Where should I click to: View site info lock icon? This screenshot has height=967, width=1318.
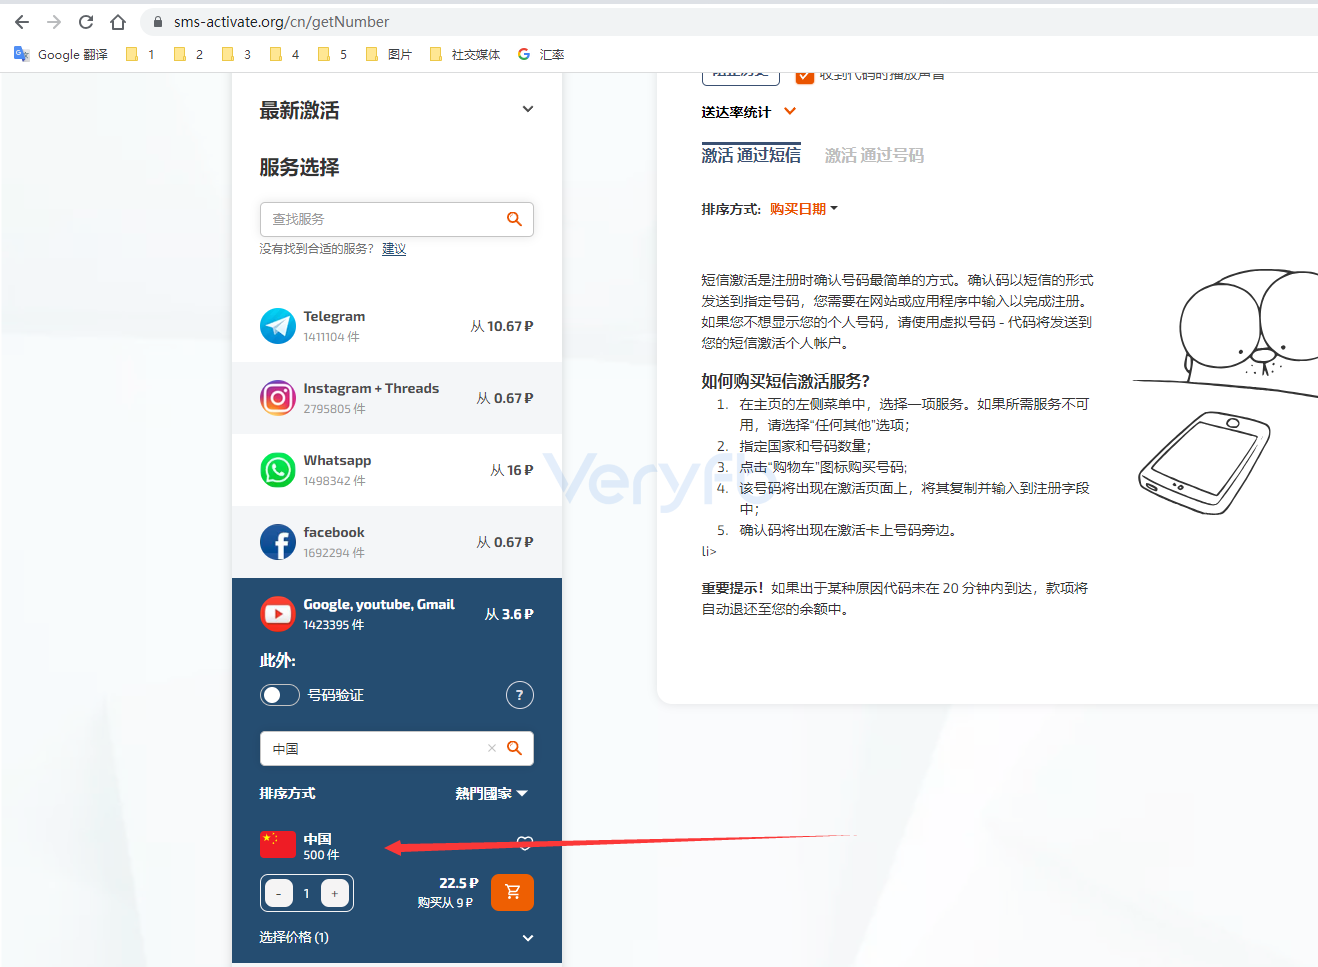[158, 22]
